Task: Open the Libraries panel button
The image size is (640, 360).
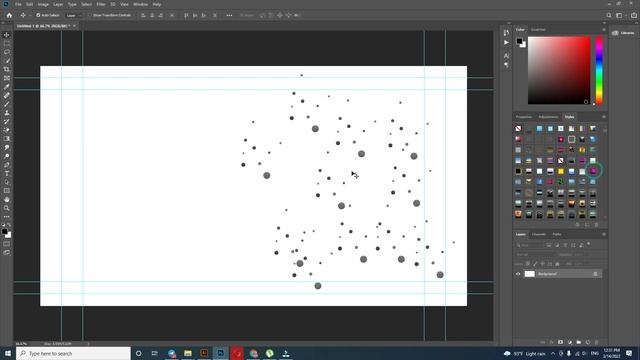Action: click(x=624, y=33)
